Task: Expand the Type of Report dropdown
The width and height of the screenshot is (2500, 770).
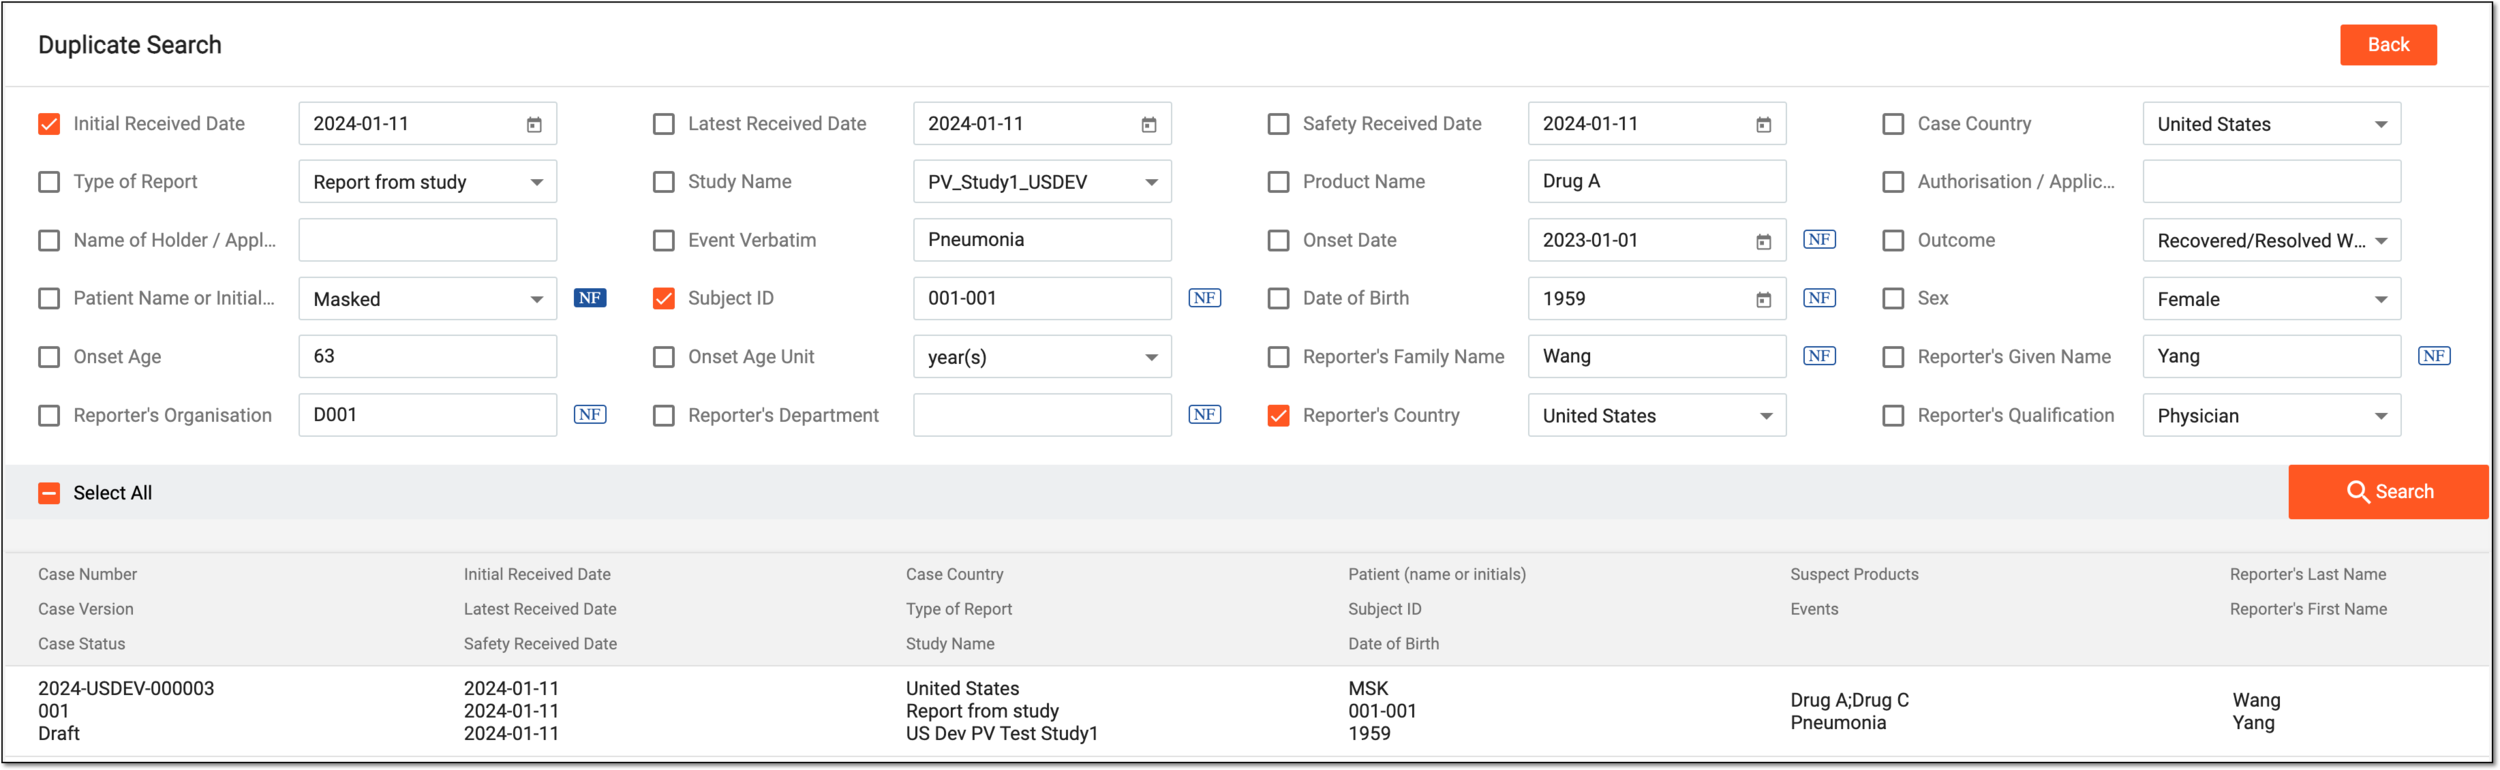Action: click(x=428, y=182)
